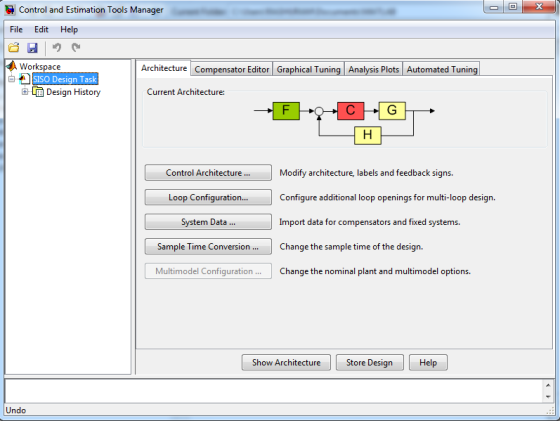Screen dimensions: 560x421
Task: Click 'Modify architecture, labels and feedback signs.' text
Action: [x=366, y=173]
